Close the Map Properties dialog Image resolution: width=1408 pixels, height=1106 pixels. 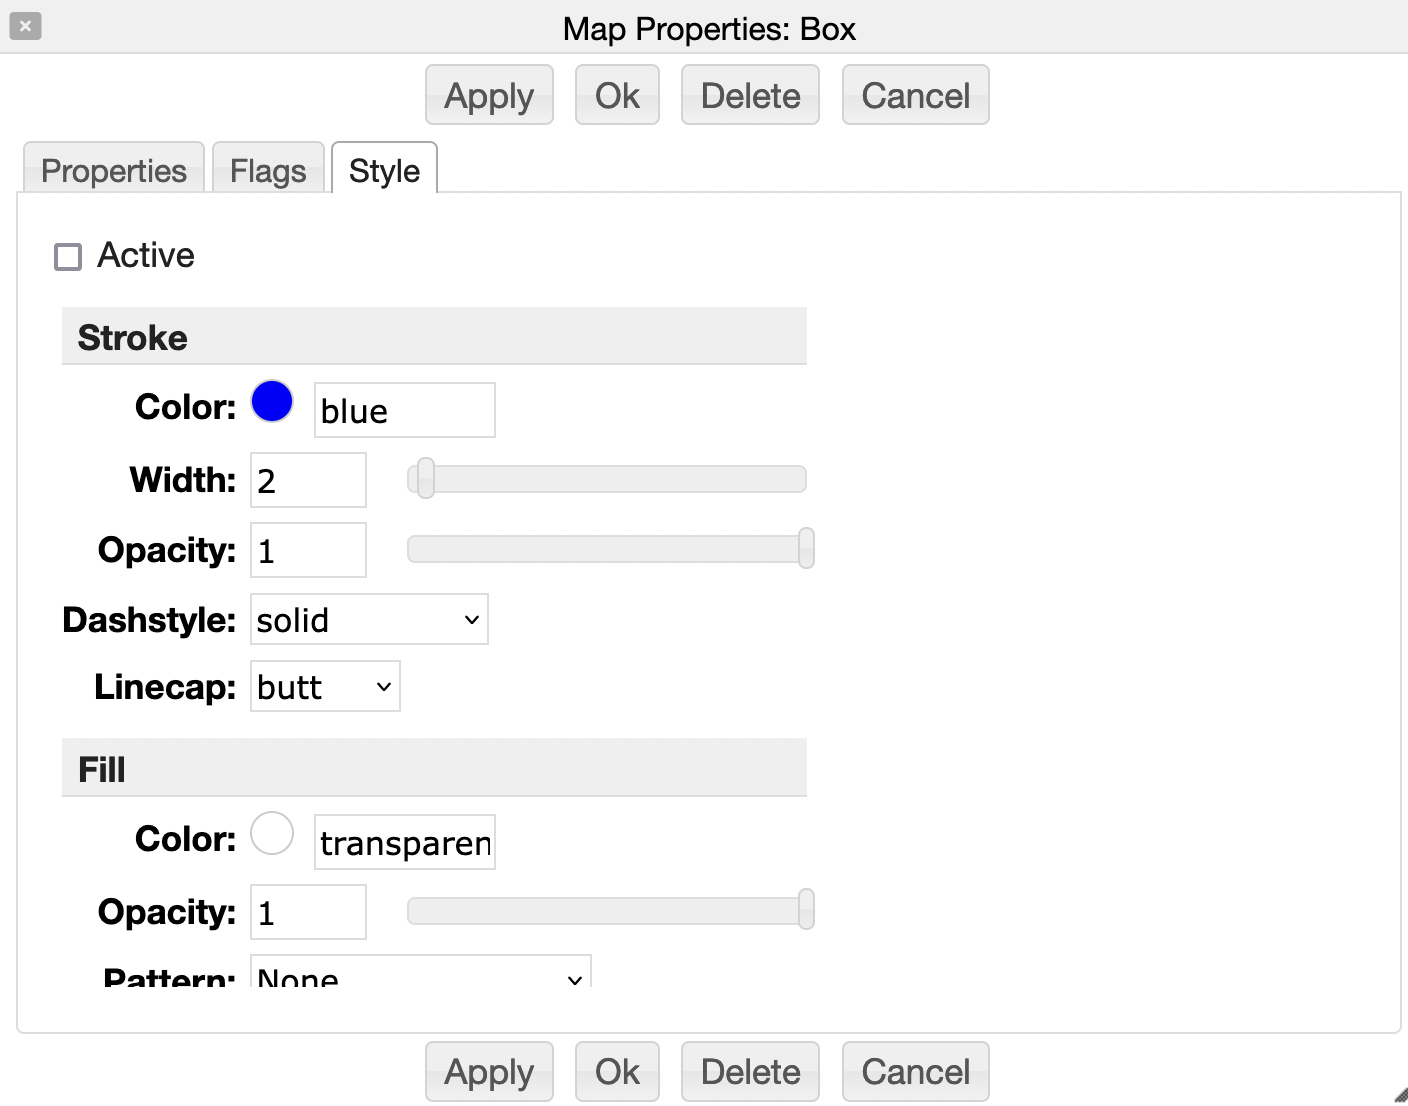pyautogui.click(x=26, y=26)
